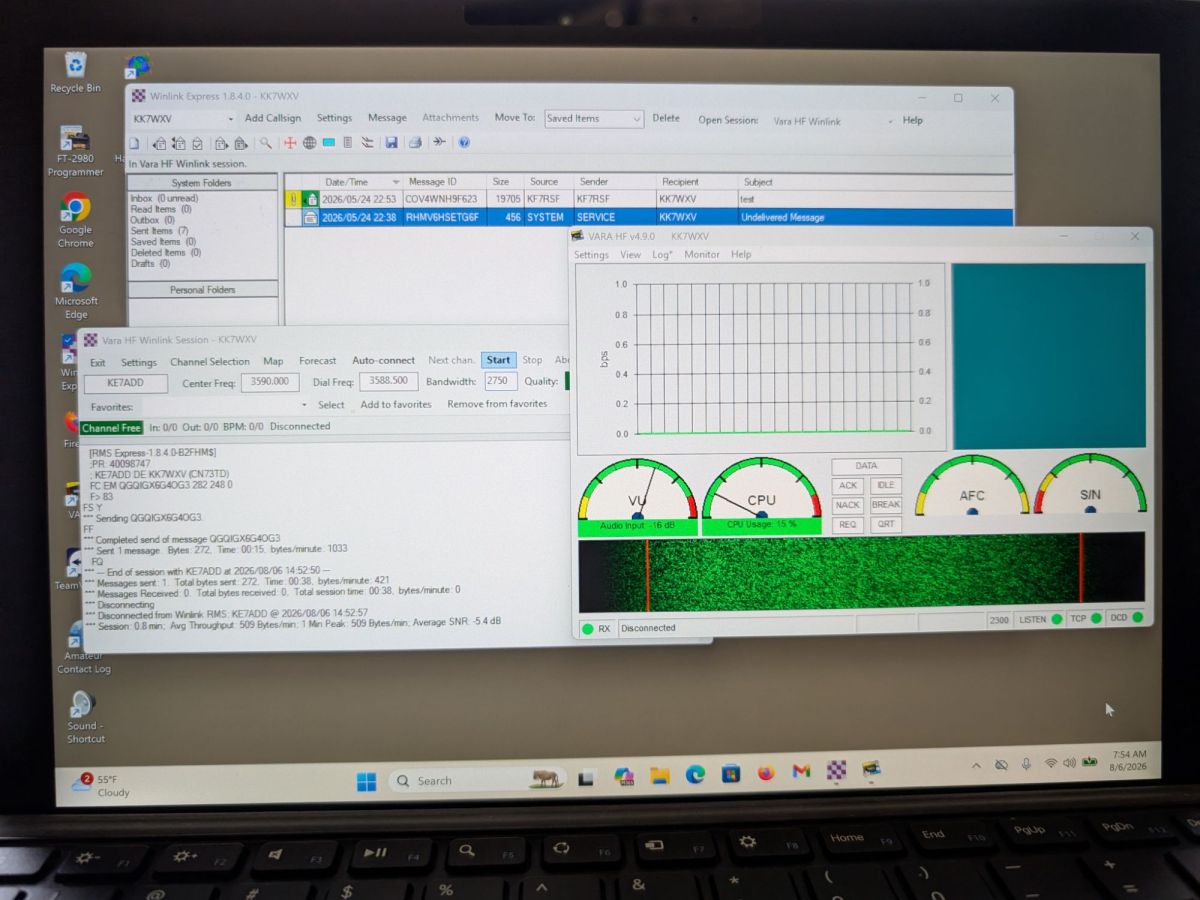Select Sent Items (7) folder
Viewport: 1200px width, 900px height.
click(159, 231)
